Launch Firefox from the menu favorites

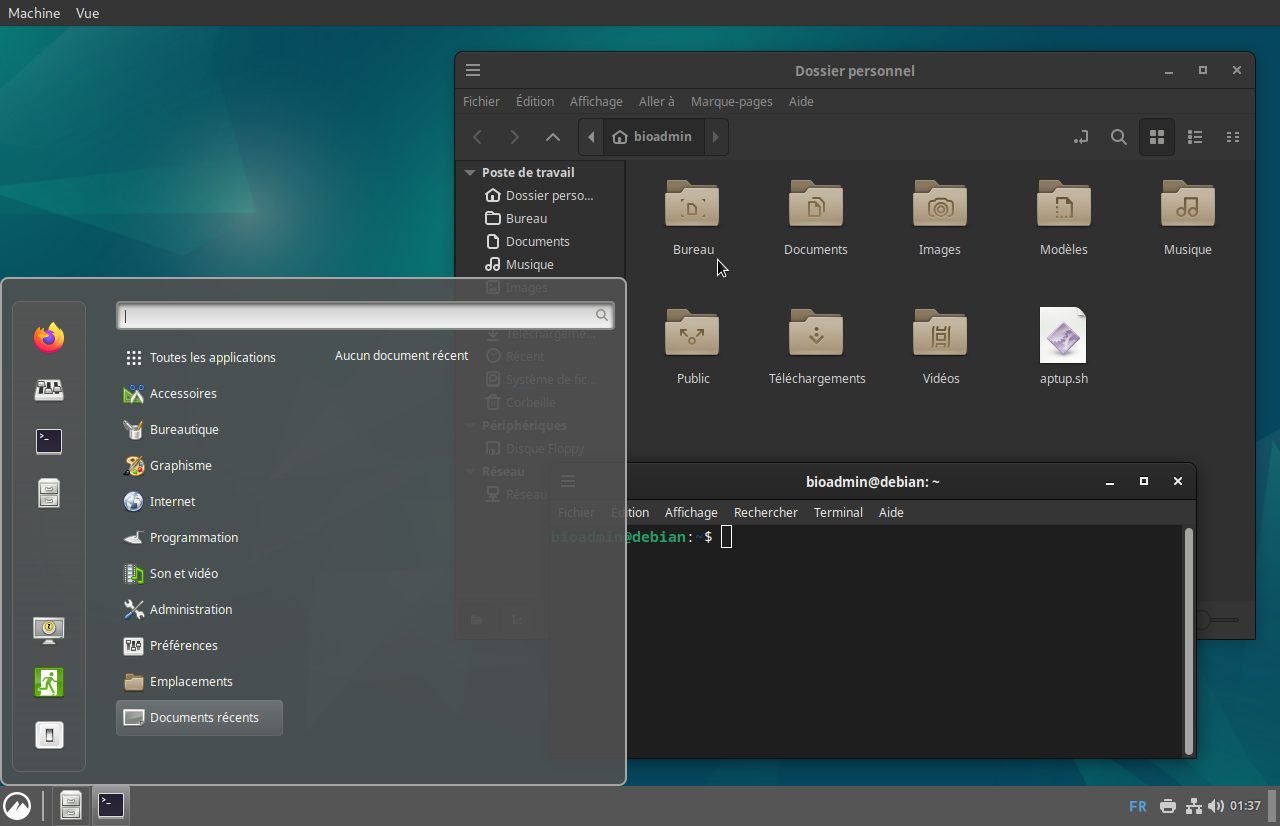[49, 338]
